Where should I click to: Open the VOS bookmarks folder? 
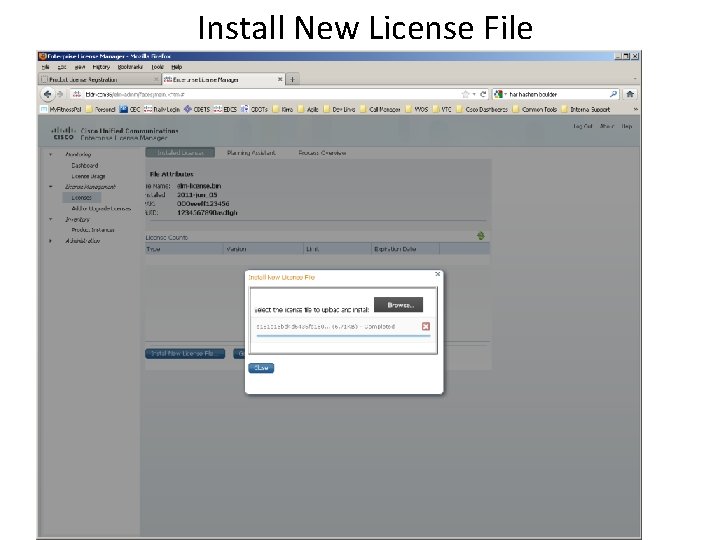tap(416, 109)
